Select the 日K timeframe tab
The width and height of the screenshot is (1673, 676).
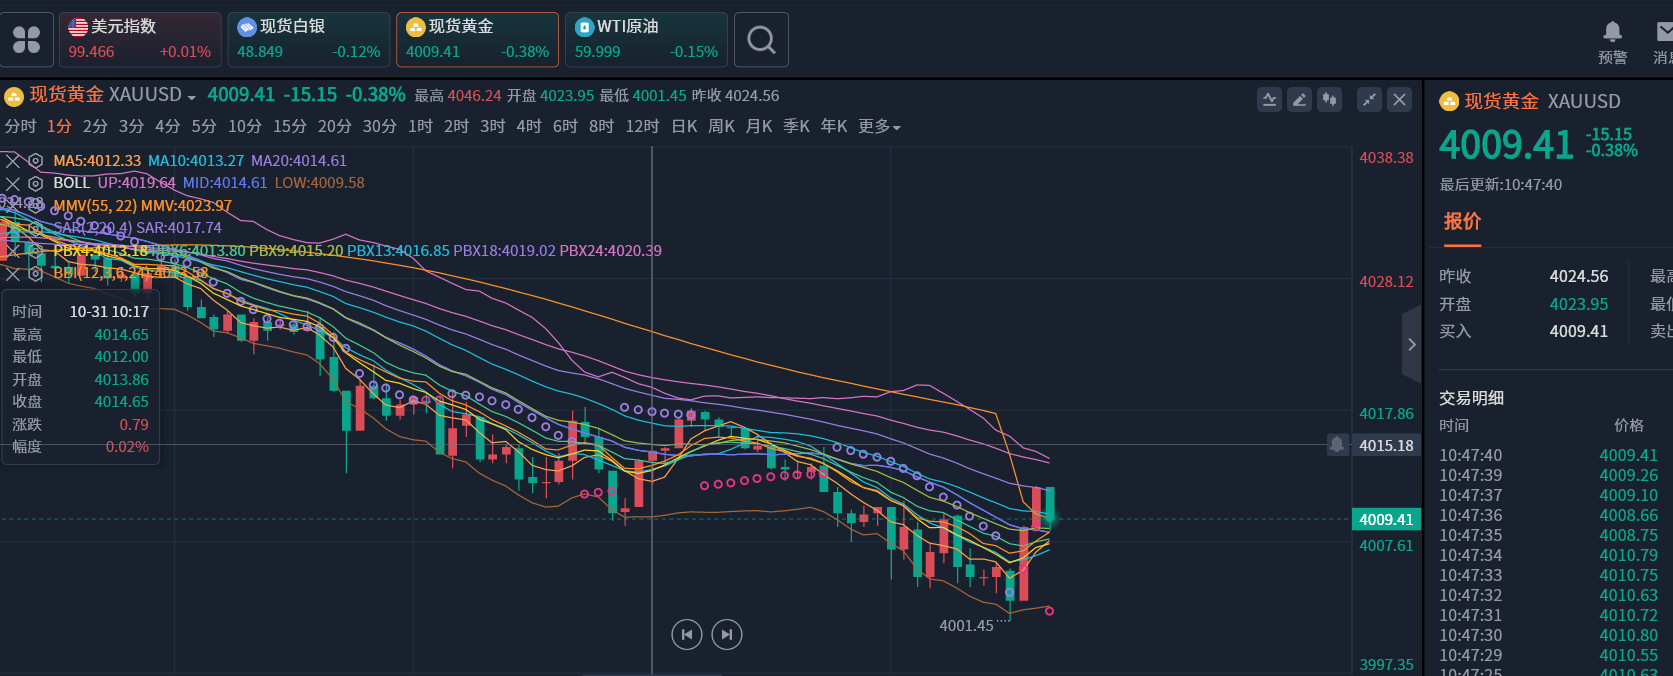pyautogui.click(x=684, y=127)
